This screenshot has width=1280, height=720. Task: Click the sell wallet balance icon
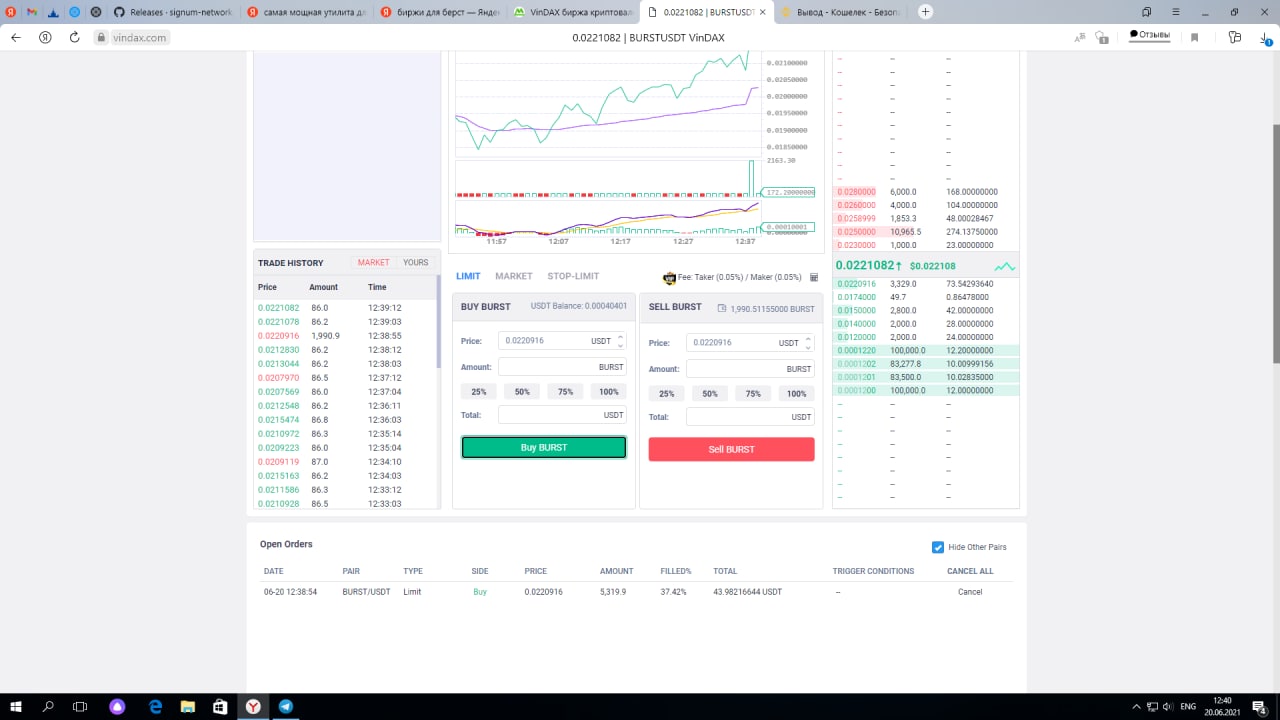722,308
